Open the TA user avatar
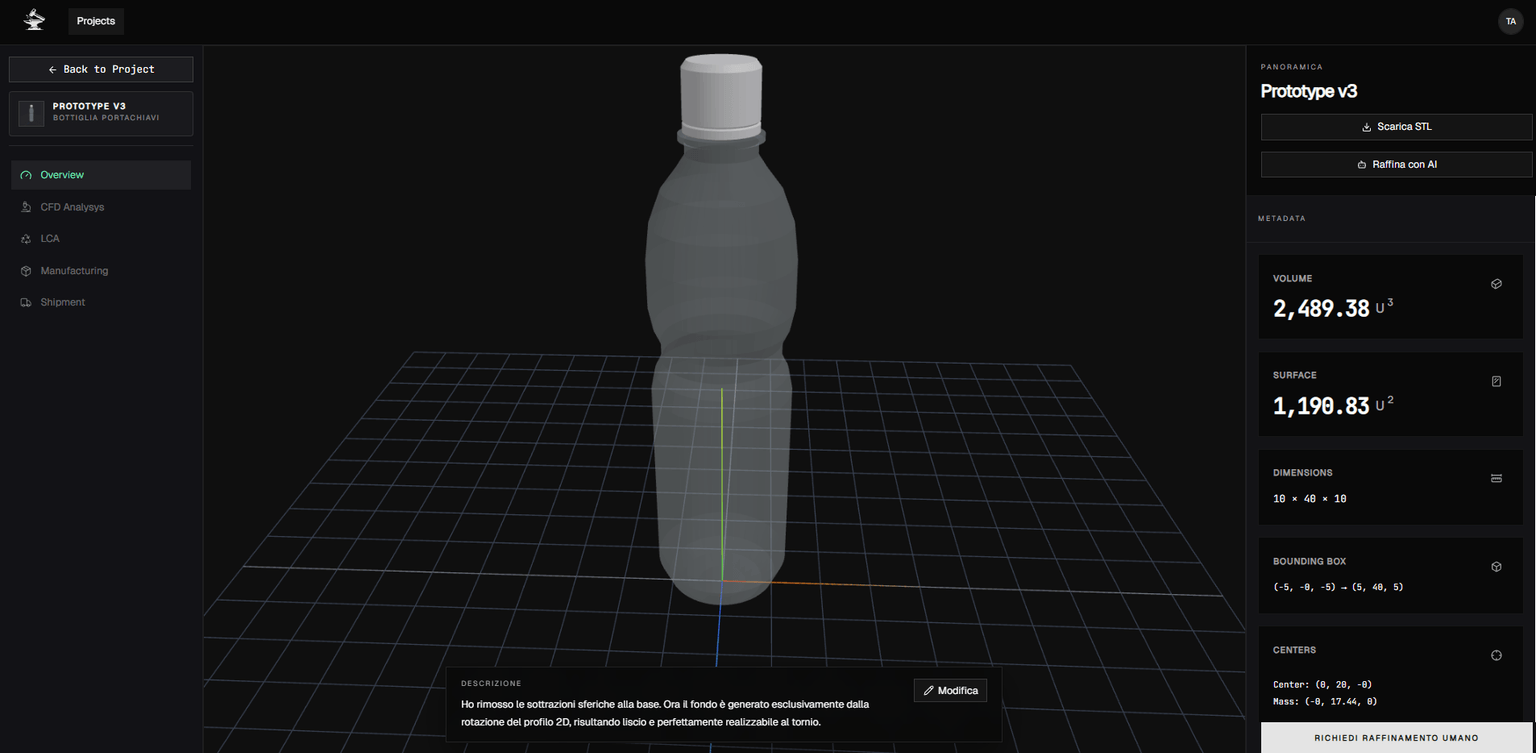Screen dimensions: 1536x753 (1510, 21)
